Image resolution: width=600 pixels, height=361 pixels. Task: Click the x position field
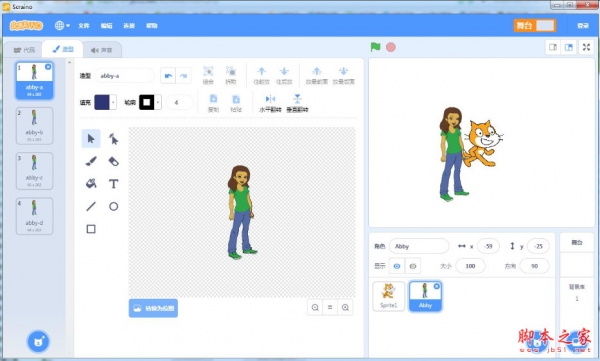pos(488,246)
